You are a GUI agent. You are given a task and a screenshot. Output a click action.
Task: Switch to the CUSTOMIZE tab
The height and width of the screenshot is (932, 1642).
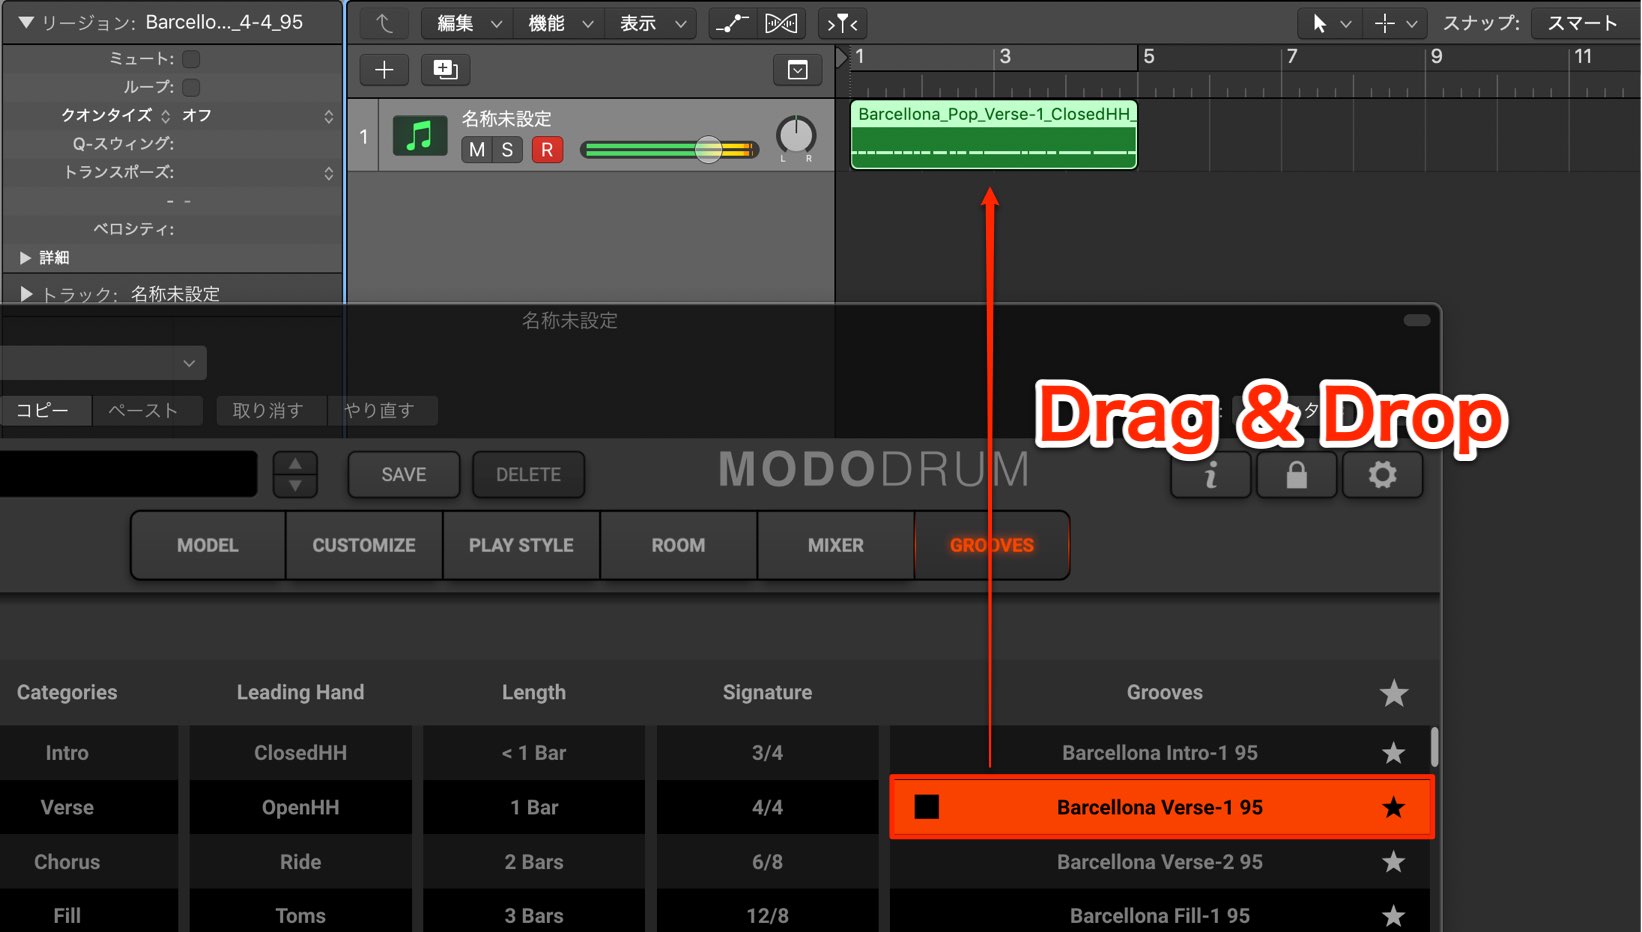point(364,545)
